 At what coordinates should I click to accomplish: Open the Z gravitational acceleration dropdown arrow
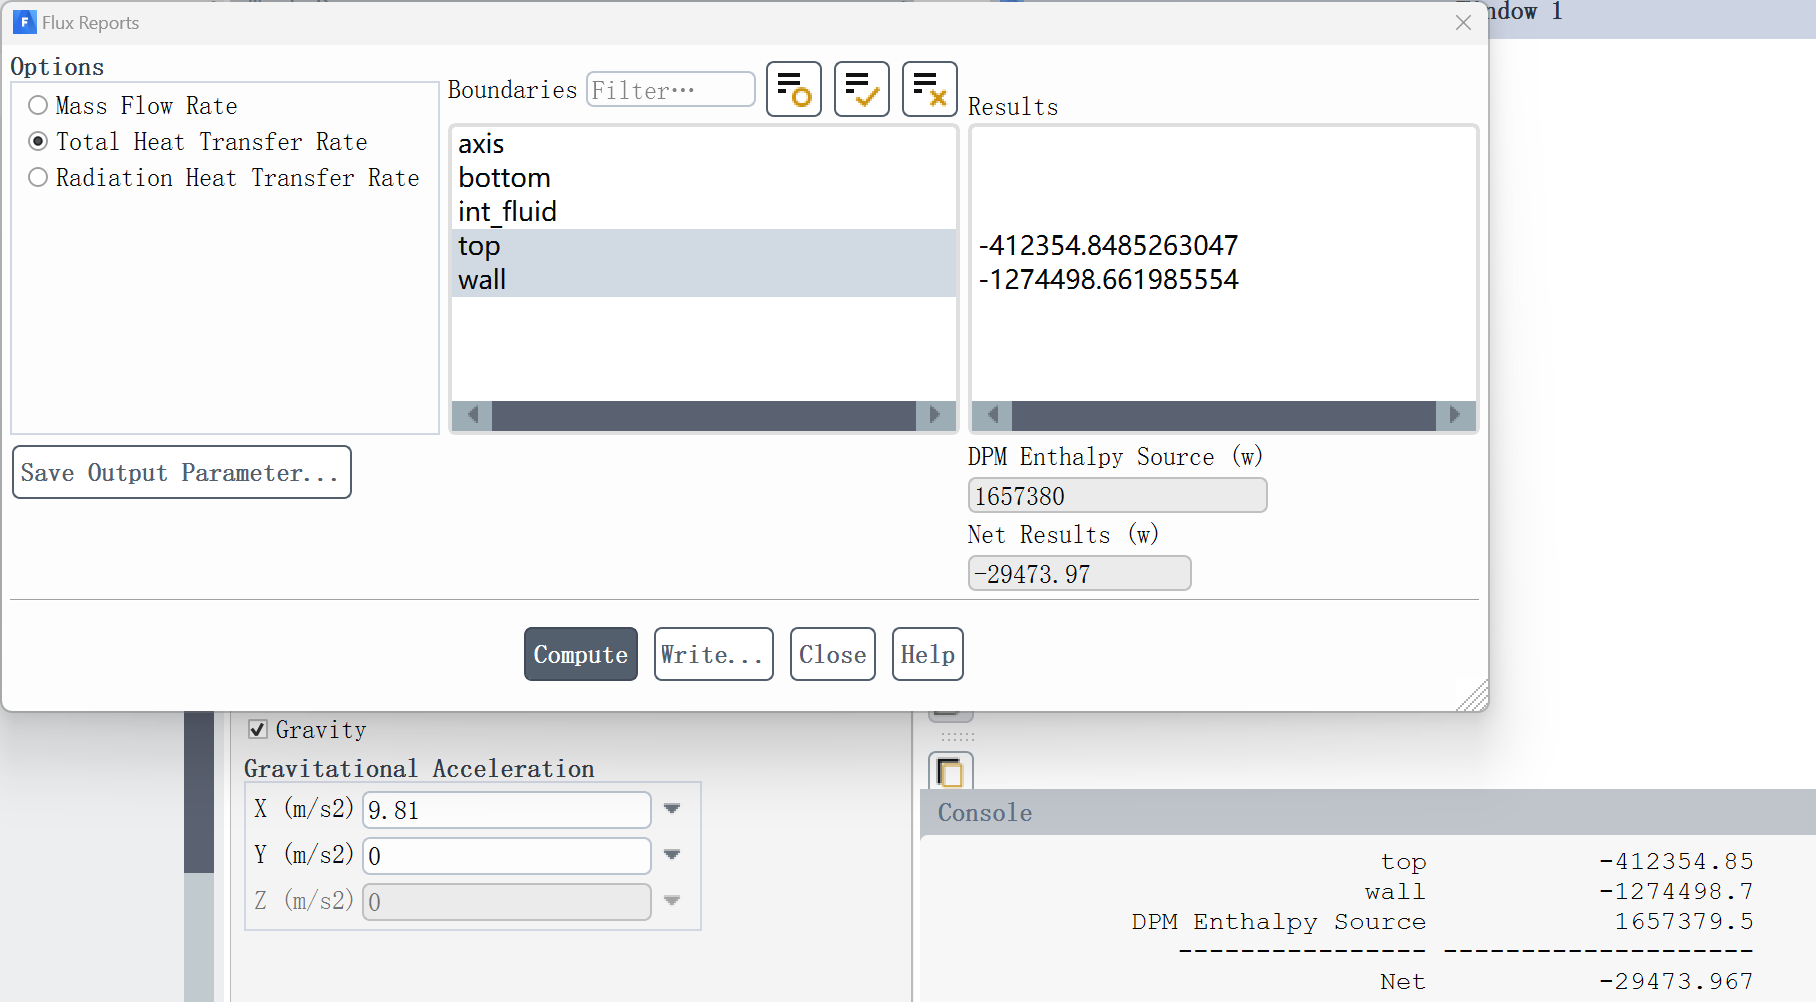tap(672, 901)
